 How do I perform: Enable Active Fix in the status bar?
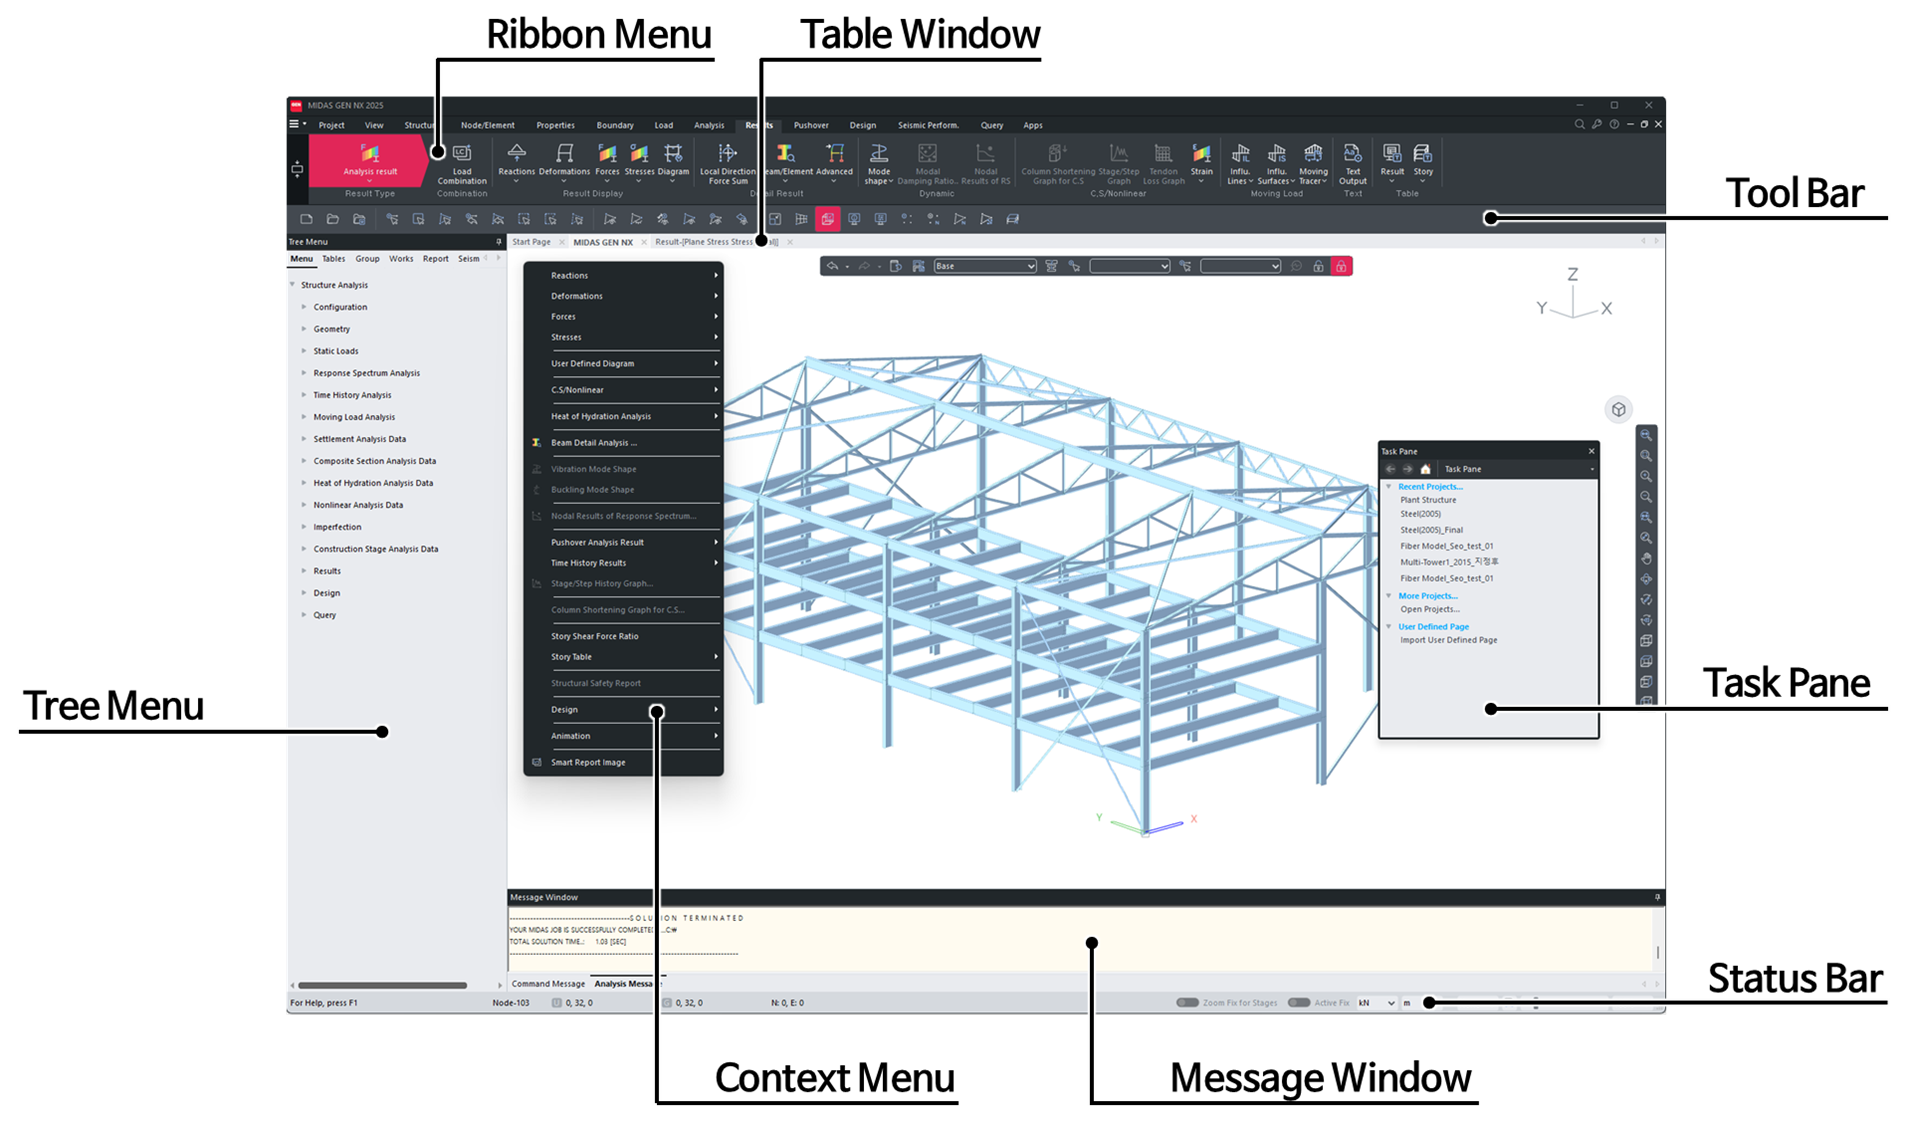[1299, 1002]
